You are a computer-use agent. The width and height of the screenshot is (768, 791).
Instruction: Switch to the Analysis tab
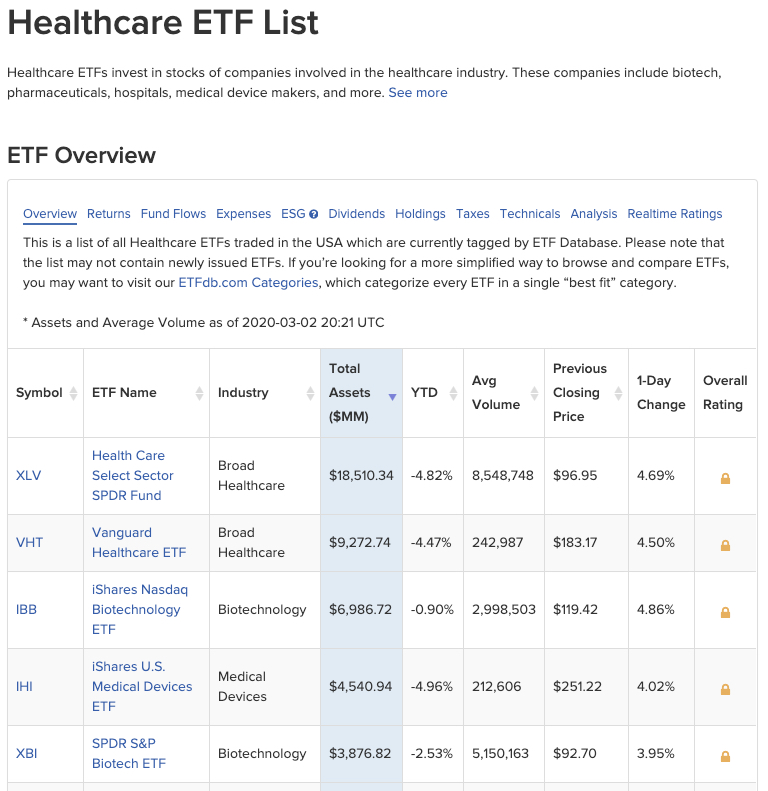(x=594, y=214)
